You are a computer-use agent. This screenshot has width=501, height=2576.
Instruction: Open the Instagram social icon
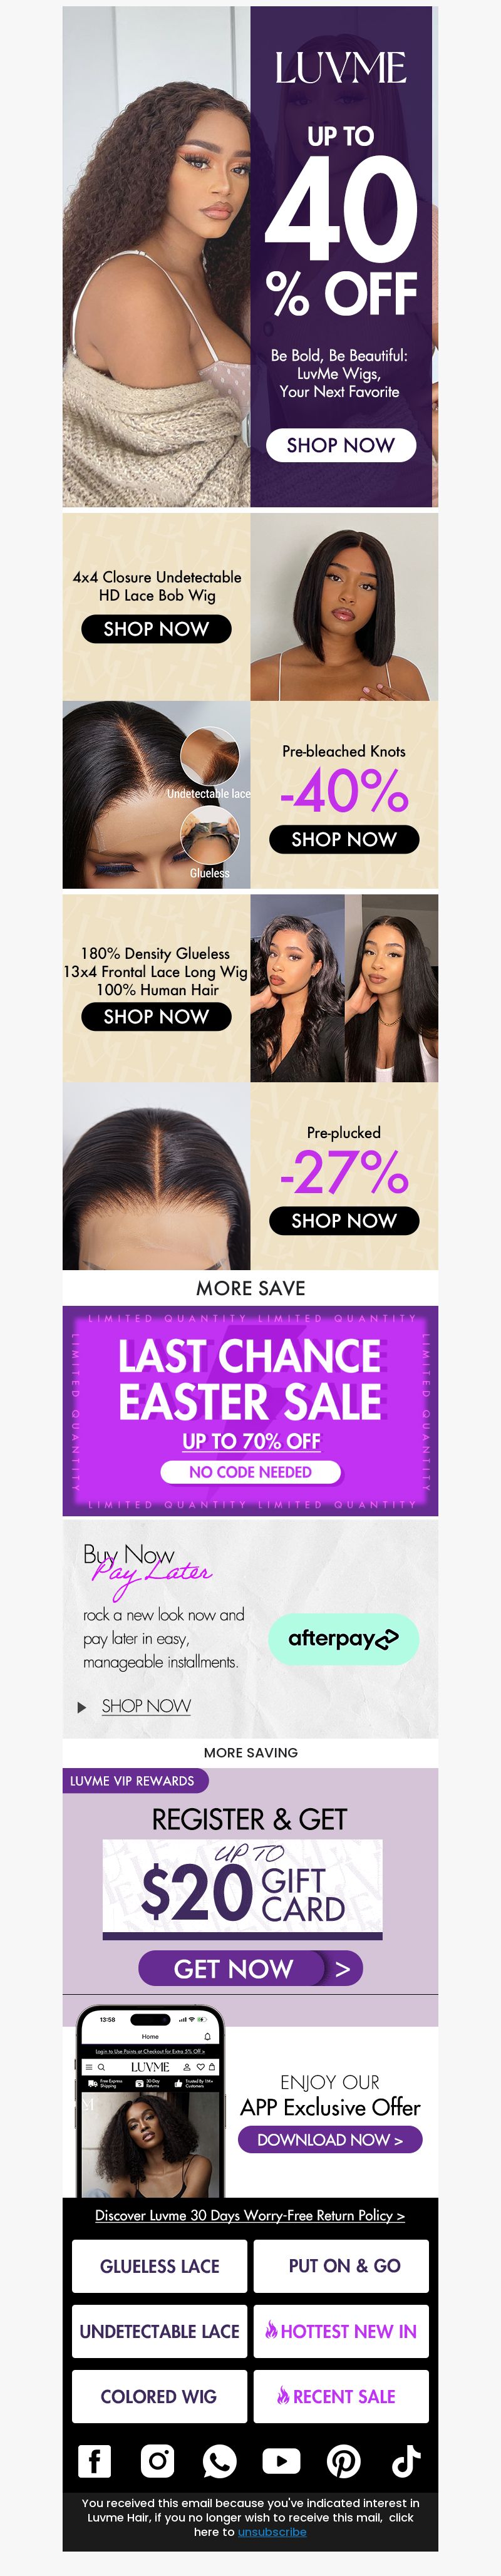pyautogui.click(x=157, y=2461)
